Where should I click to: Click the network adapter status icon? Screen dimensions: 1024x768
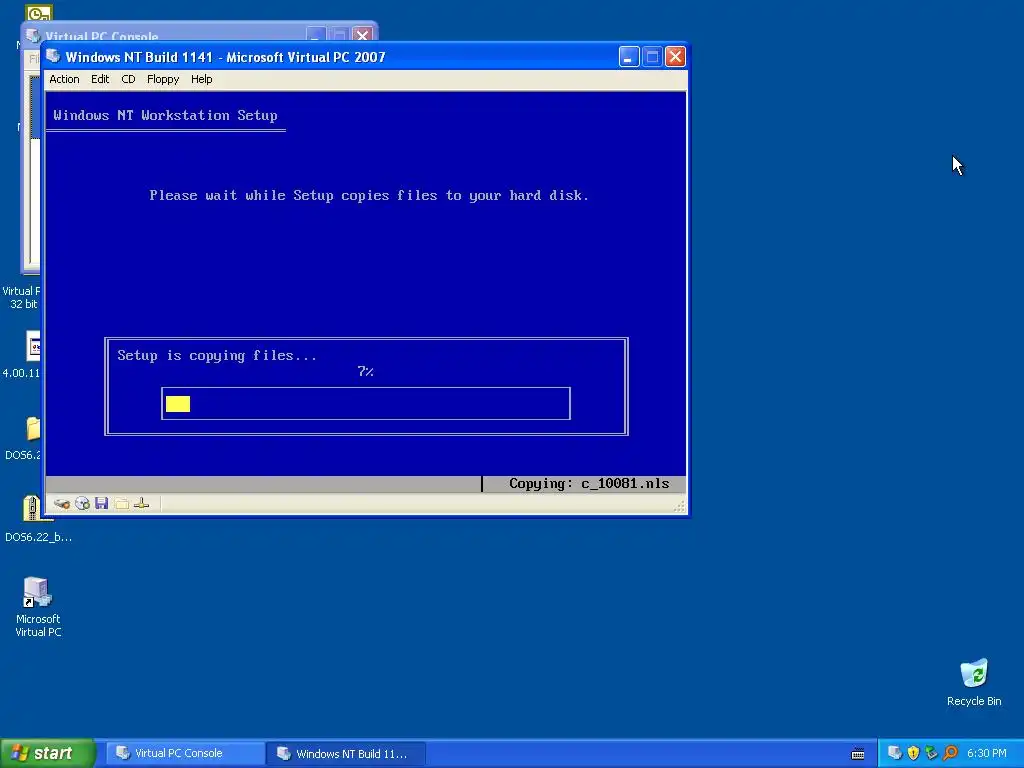pos(142,504)
